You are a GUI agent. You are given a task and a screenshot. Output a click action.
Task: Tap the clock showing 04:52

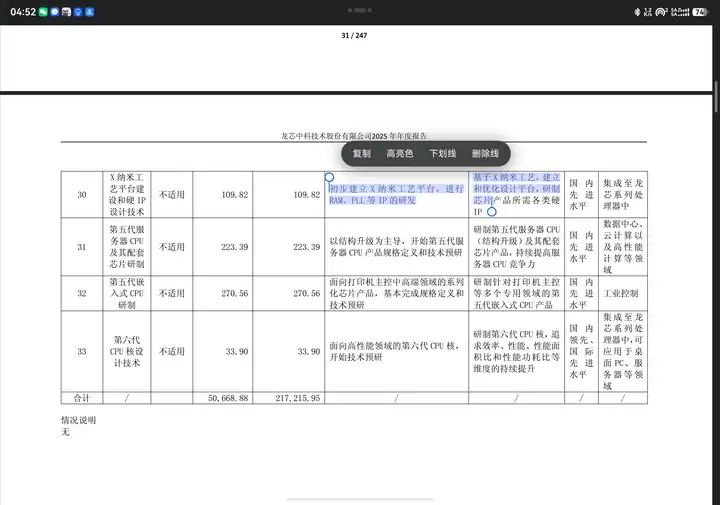(23, 12)
